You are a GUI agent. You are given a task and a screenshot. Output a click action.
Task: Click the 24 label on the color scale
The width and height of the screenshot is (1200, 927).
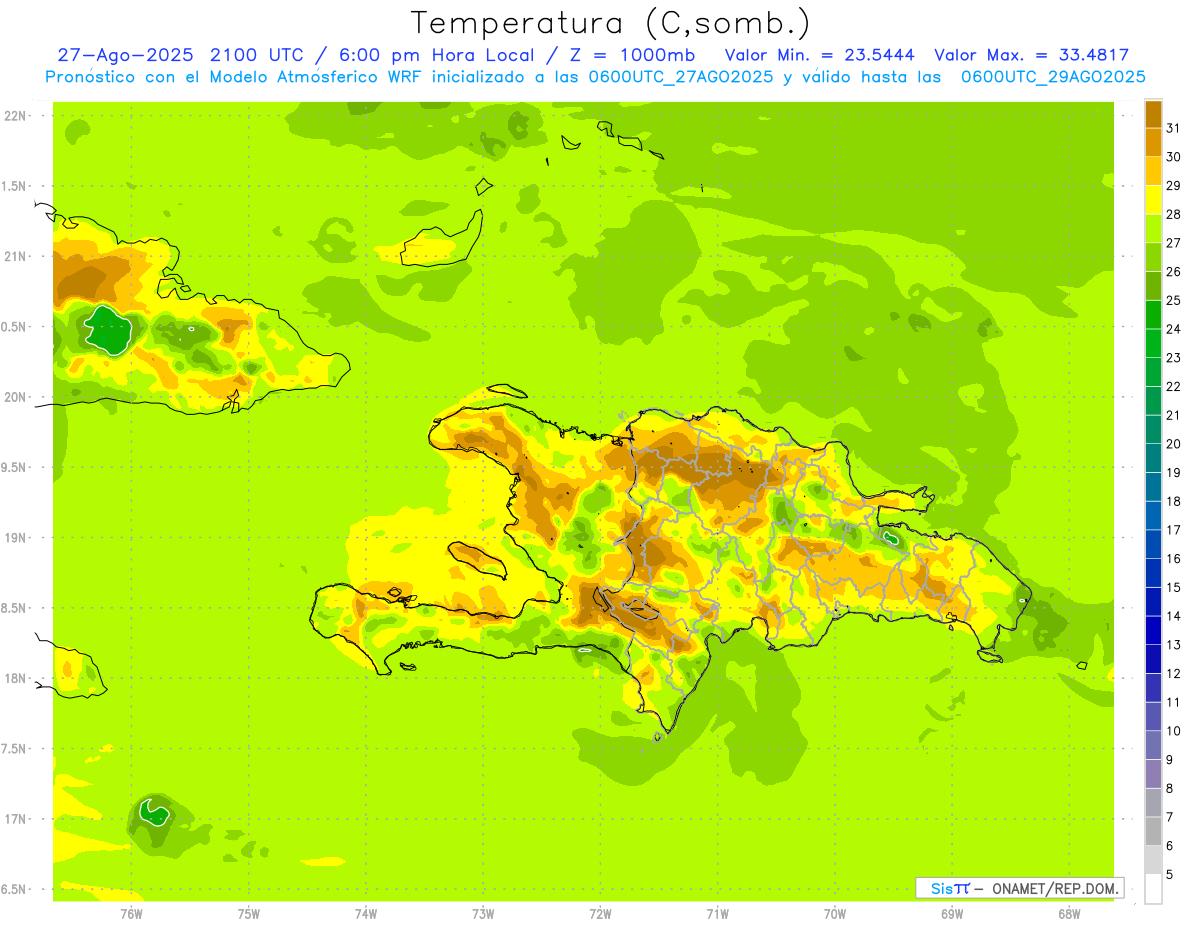point(1174,329)
